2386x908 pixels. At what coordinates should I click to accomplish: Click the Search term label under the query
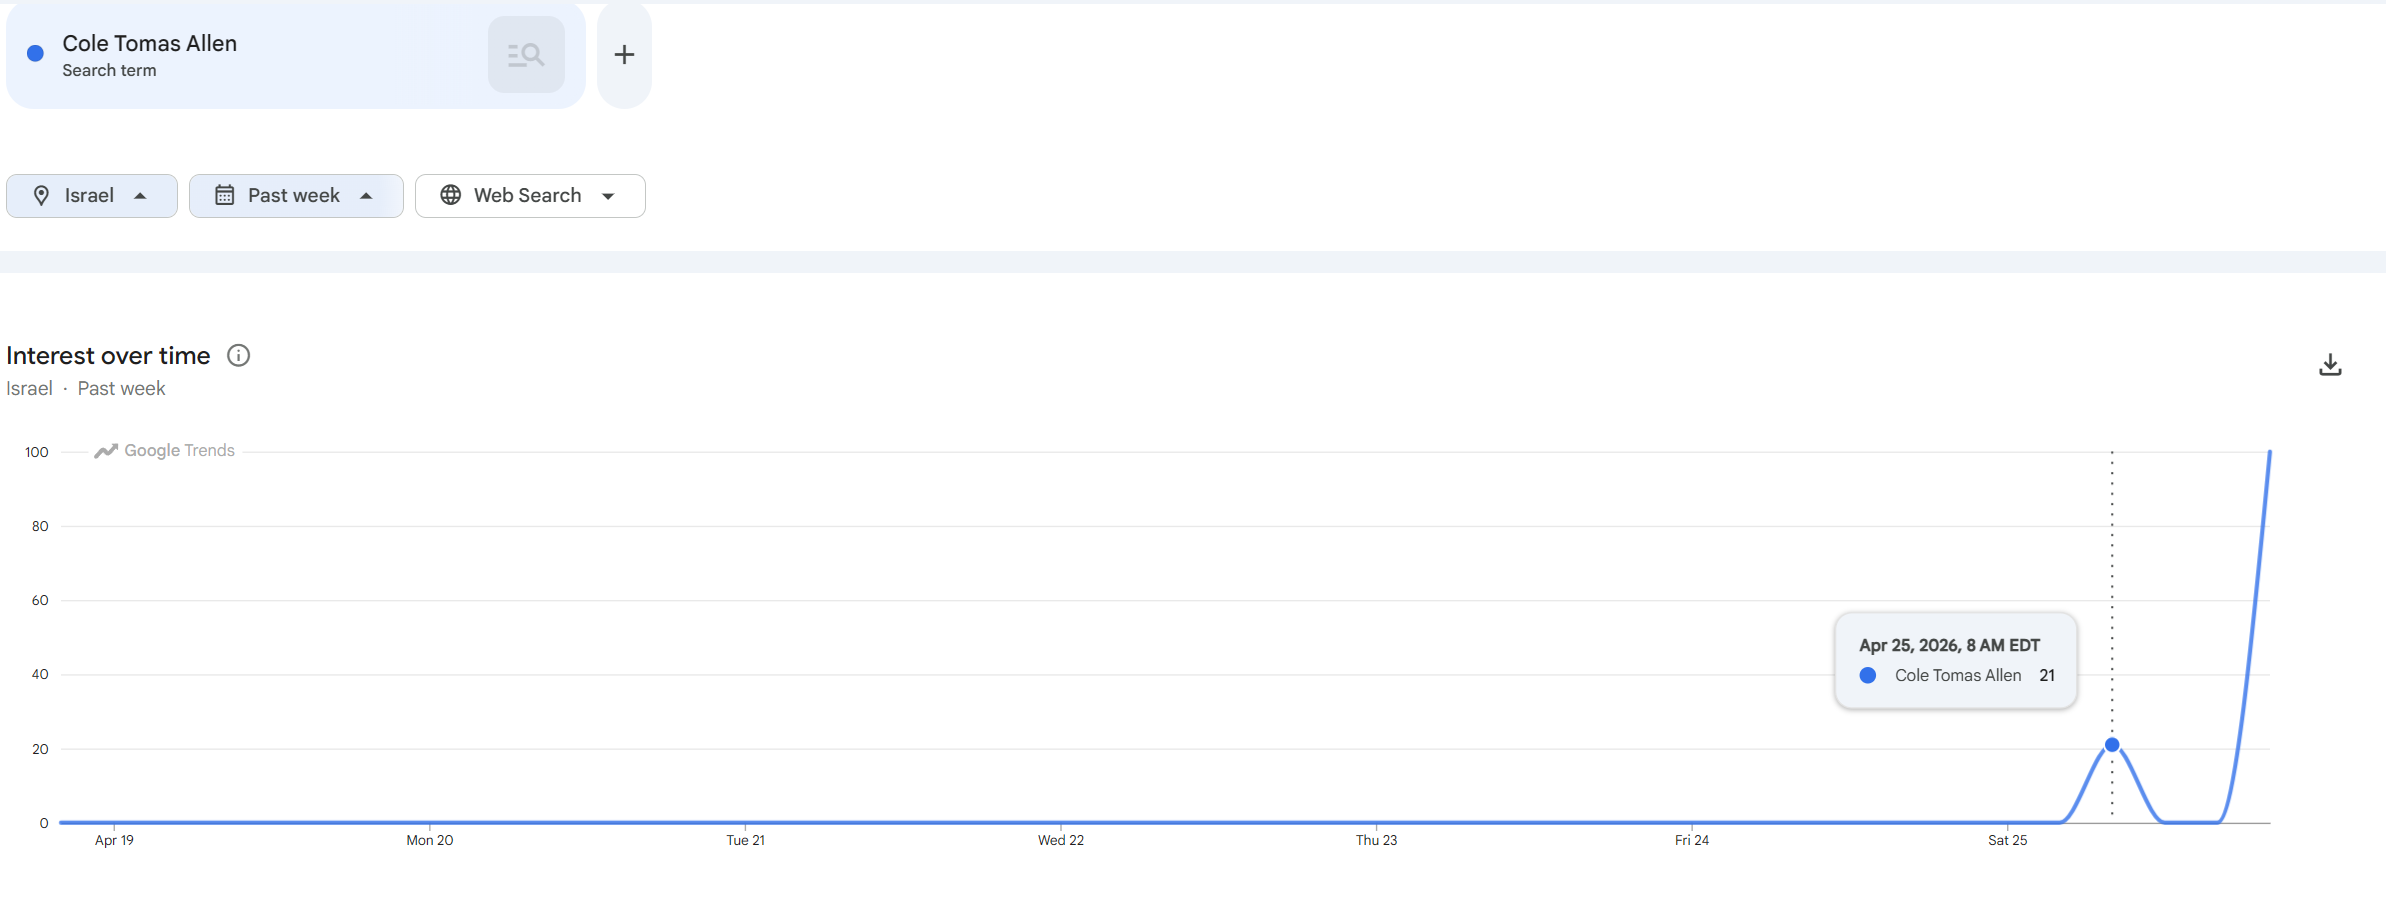tap(109, 70)
